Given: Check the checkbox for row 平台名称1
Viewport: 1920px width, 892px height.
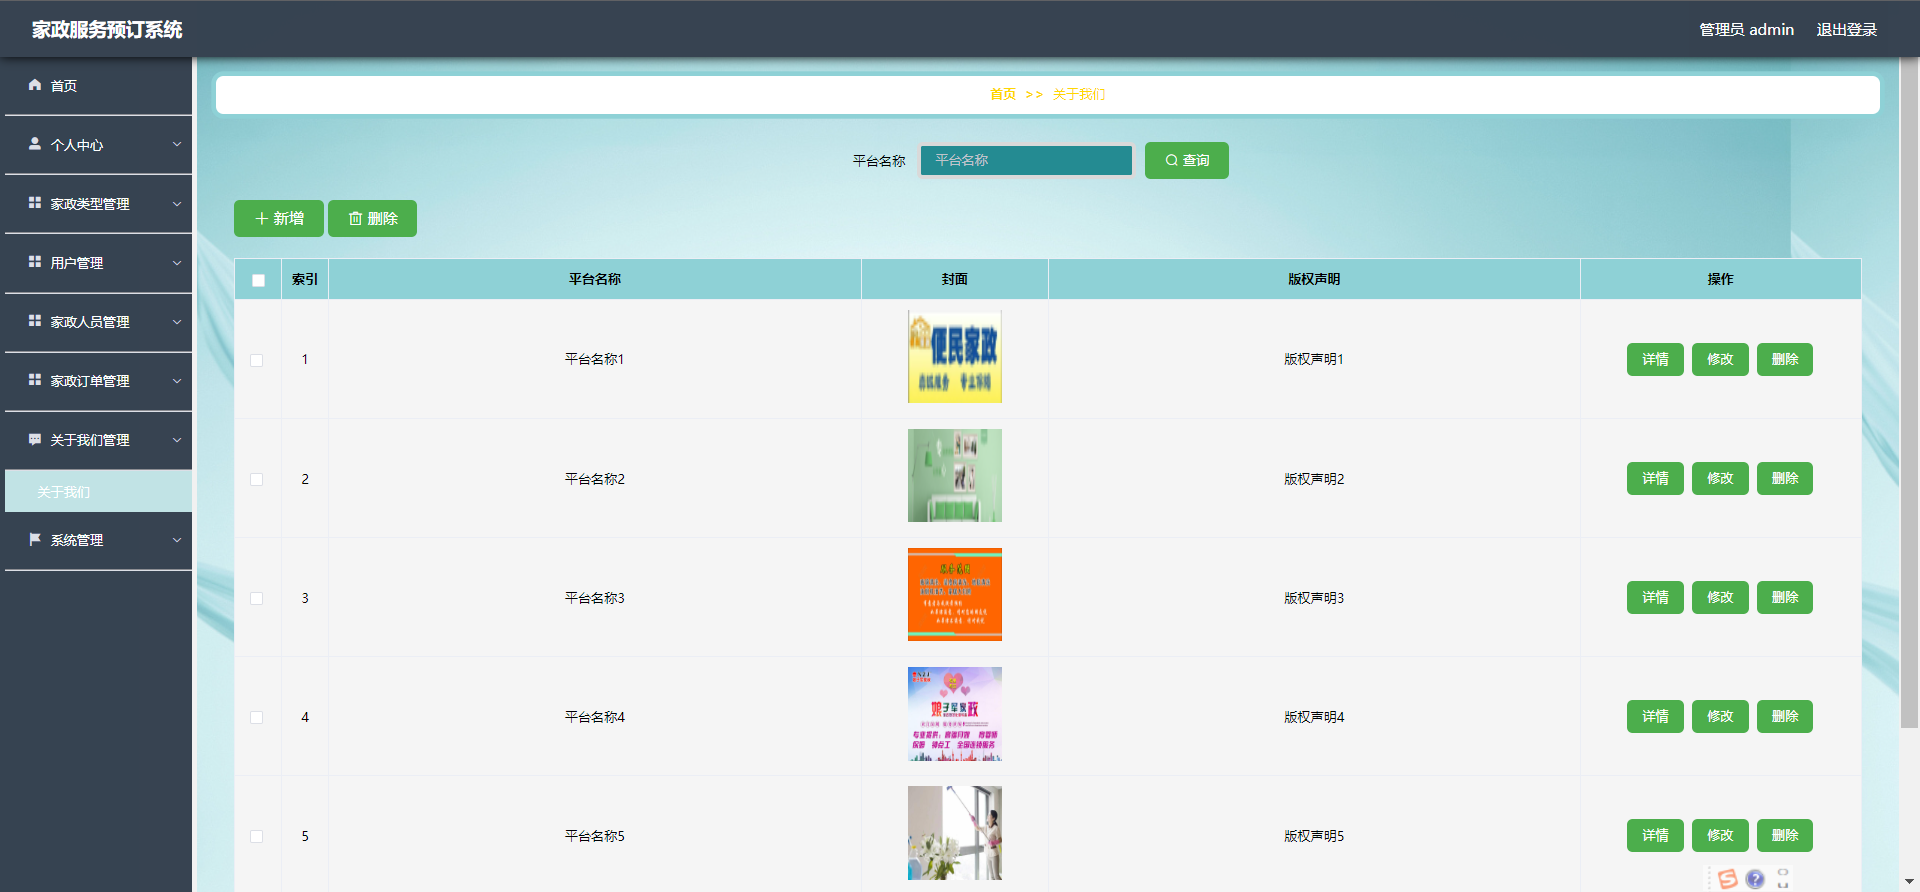Looking at the screenshot, I should 257,360.
